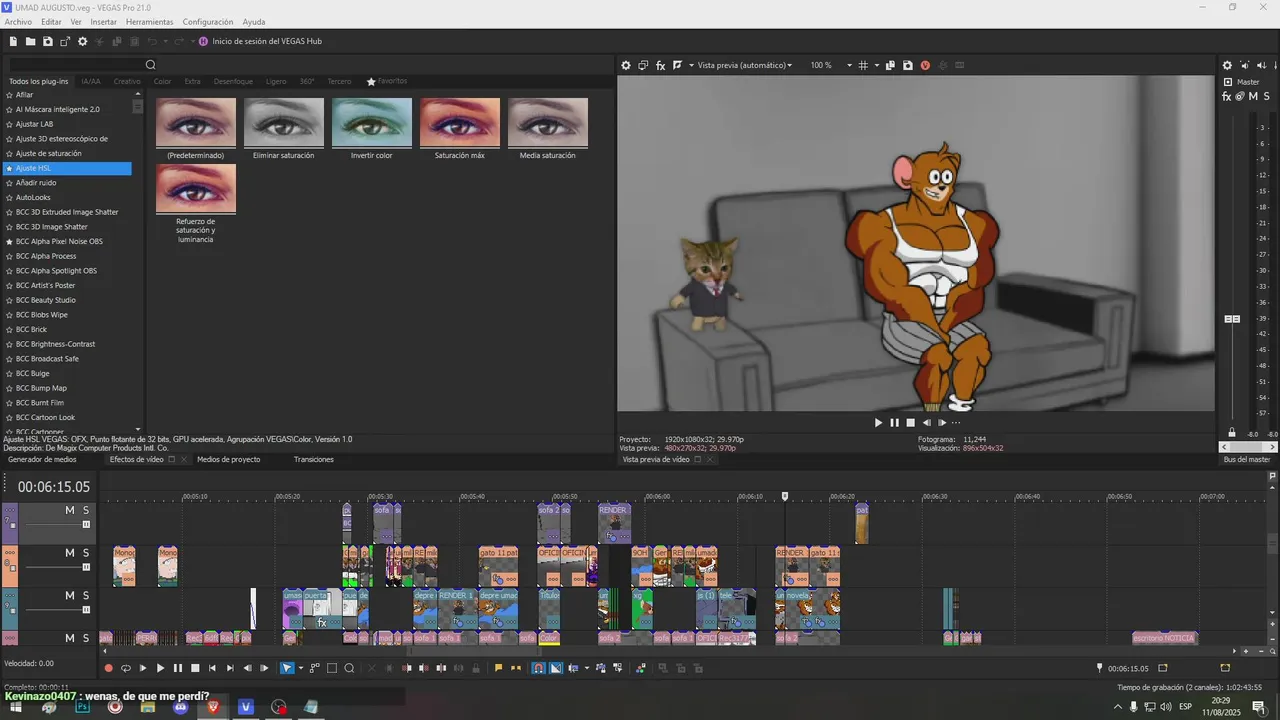
Task: Open a project with the folder icon
Action: click(x=31, y=41)
